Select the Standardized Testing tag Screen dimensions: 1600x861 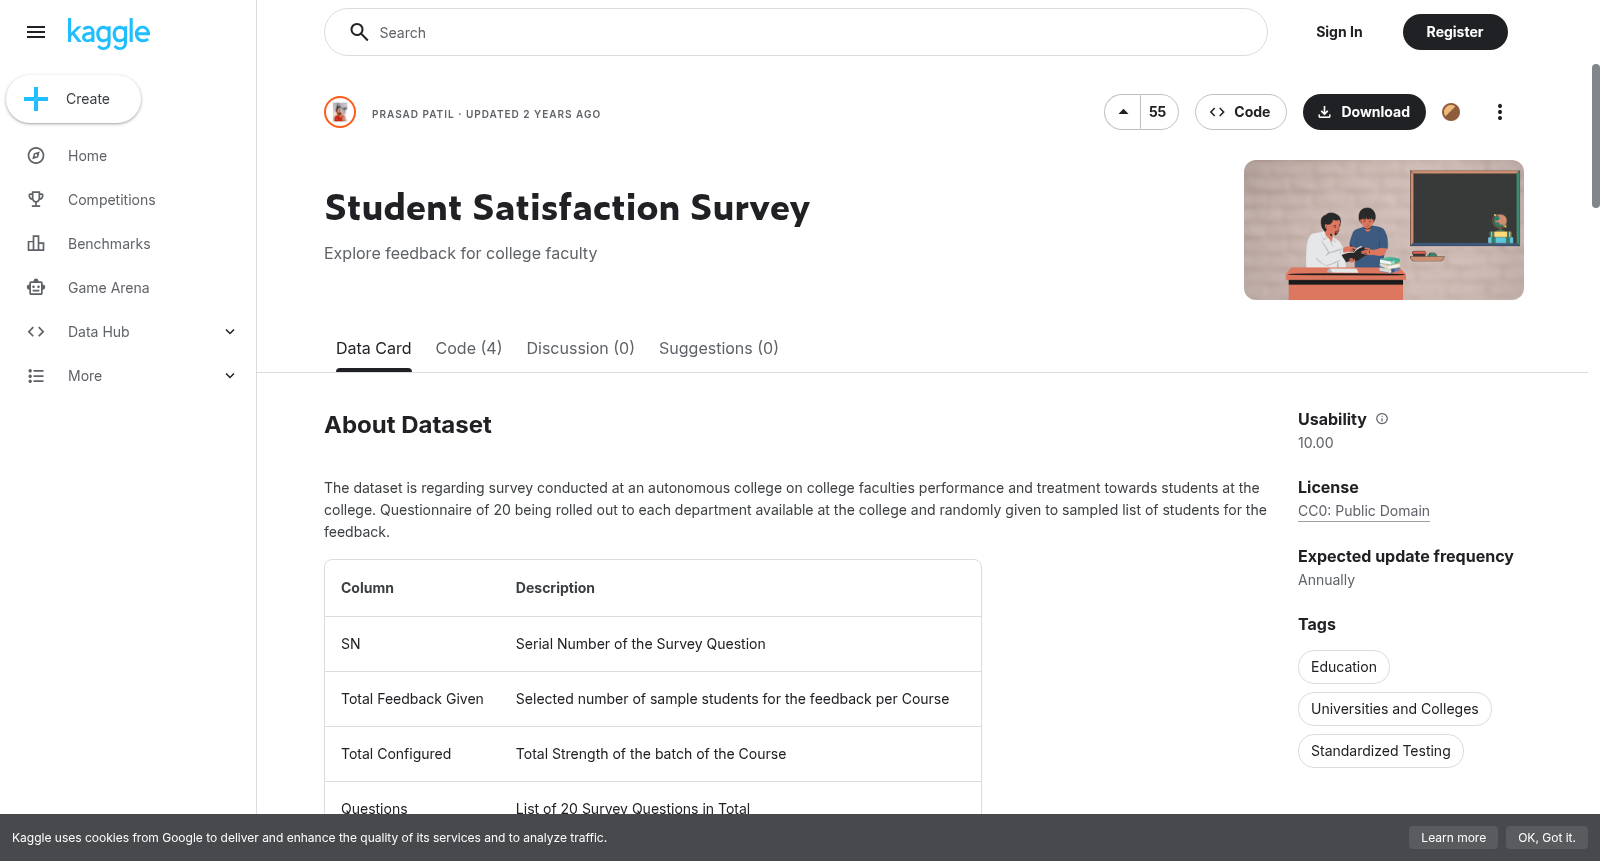pos(1381,751)
